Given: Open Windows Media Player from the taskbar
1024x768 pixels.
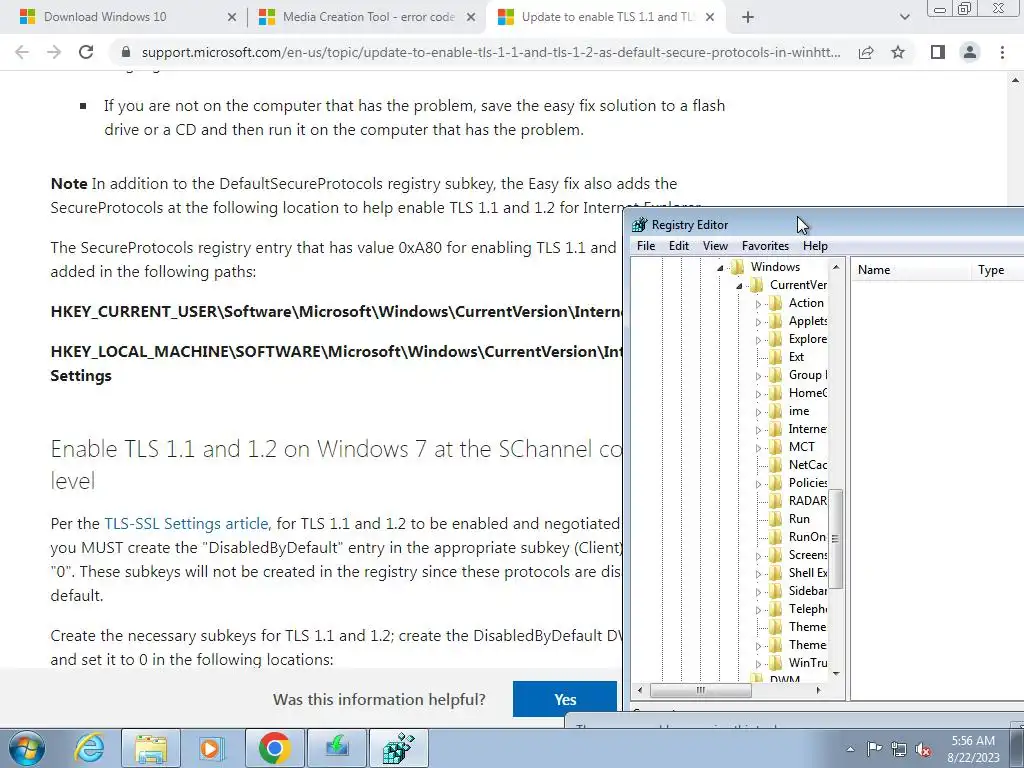Looking at the screenshot, I should (x=210, y=748).
